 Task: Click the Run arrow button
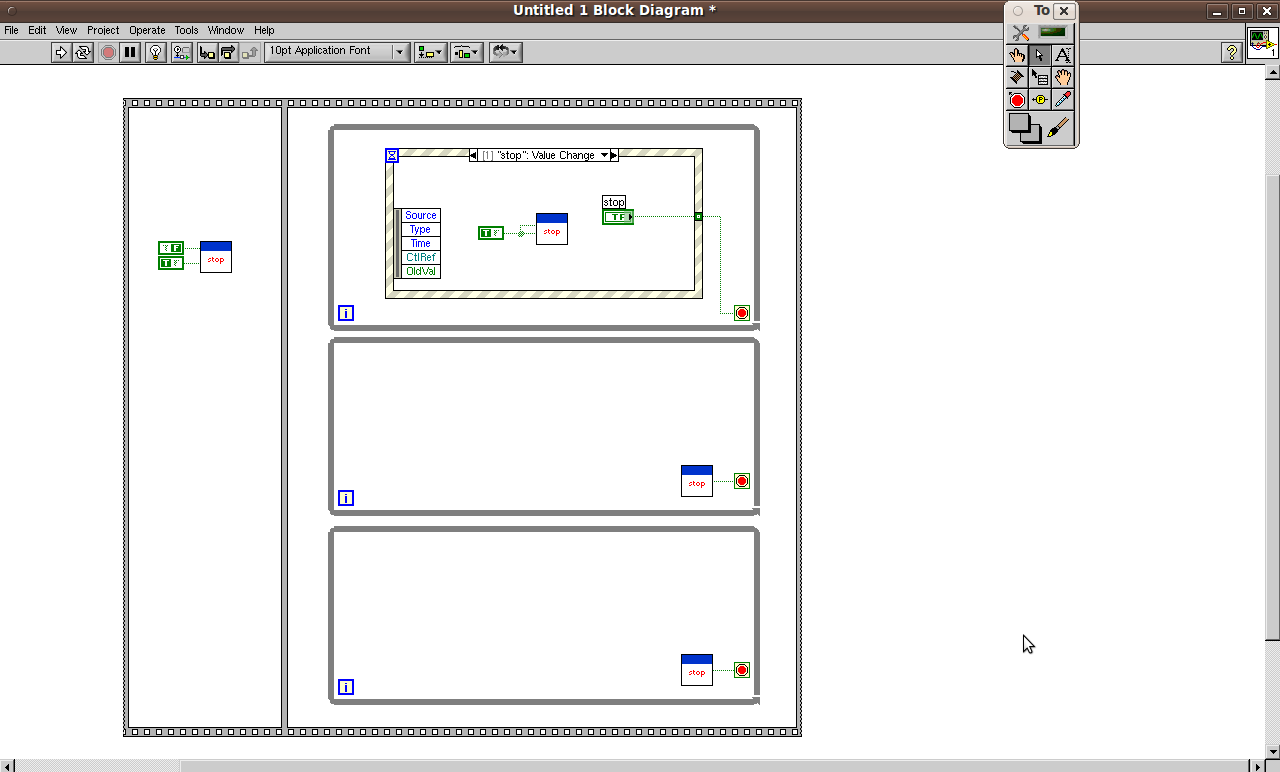point(61,52)
